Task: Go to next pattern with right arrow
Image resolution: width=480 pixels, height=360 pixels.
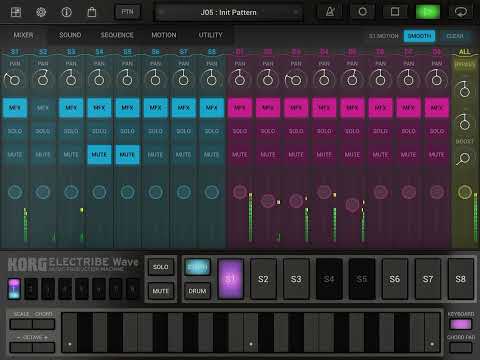Action: (x=296, y=12)
